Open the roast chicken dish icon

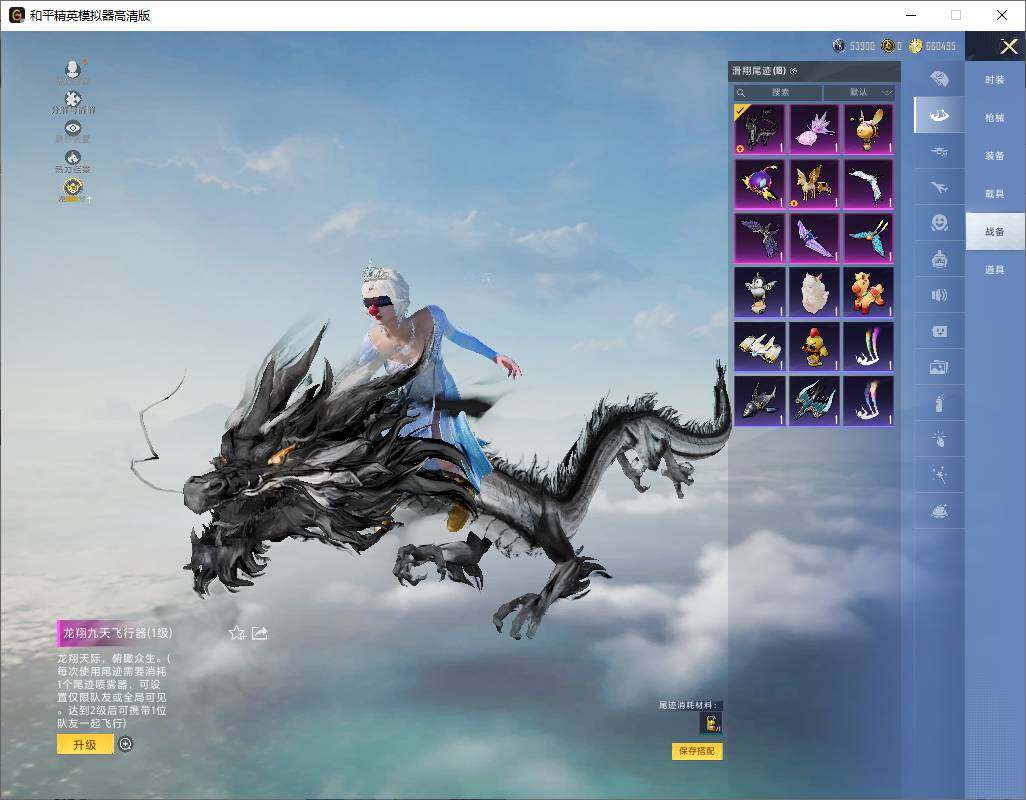coord(939,511)
